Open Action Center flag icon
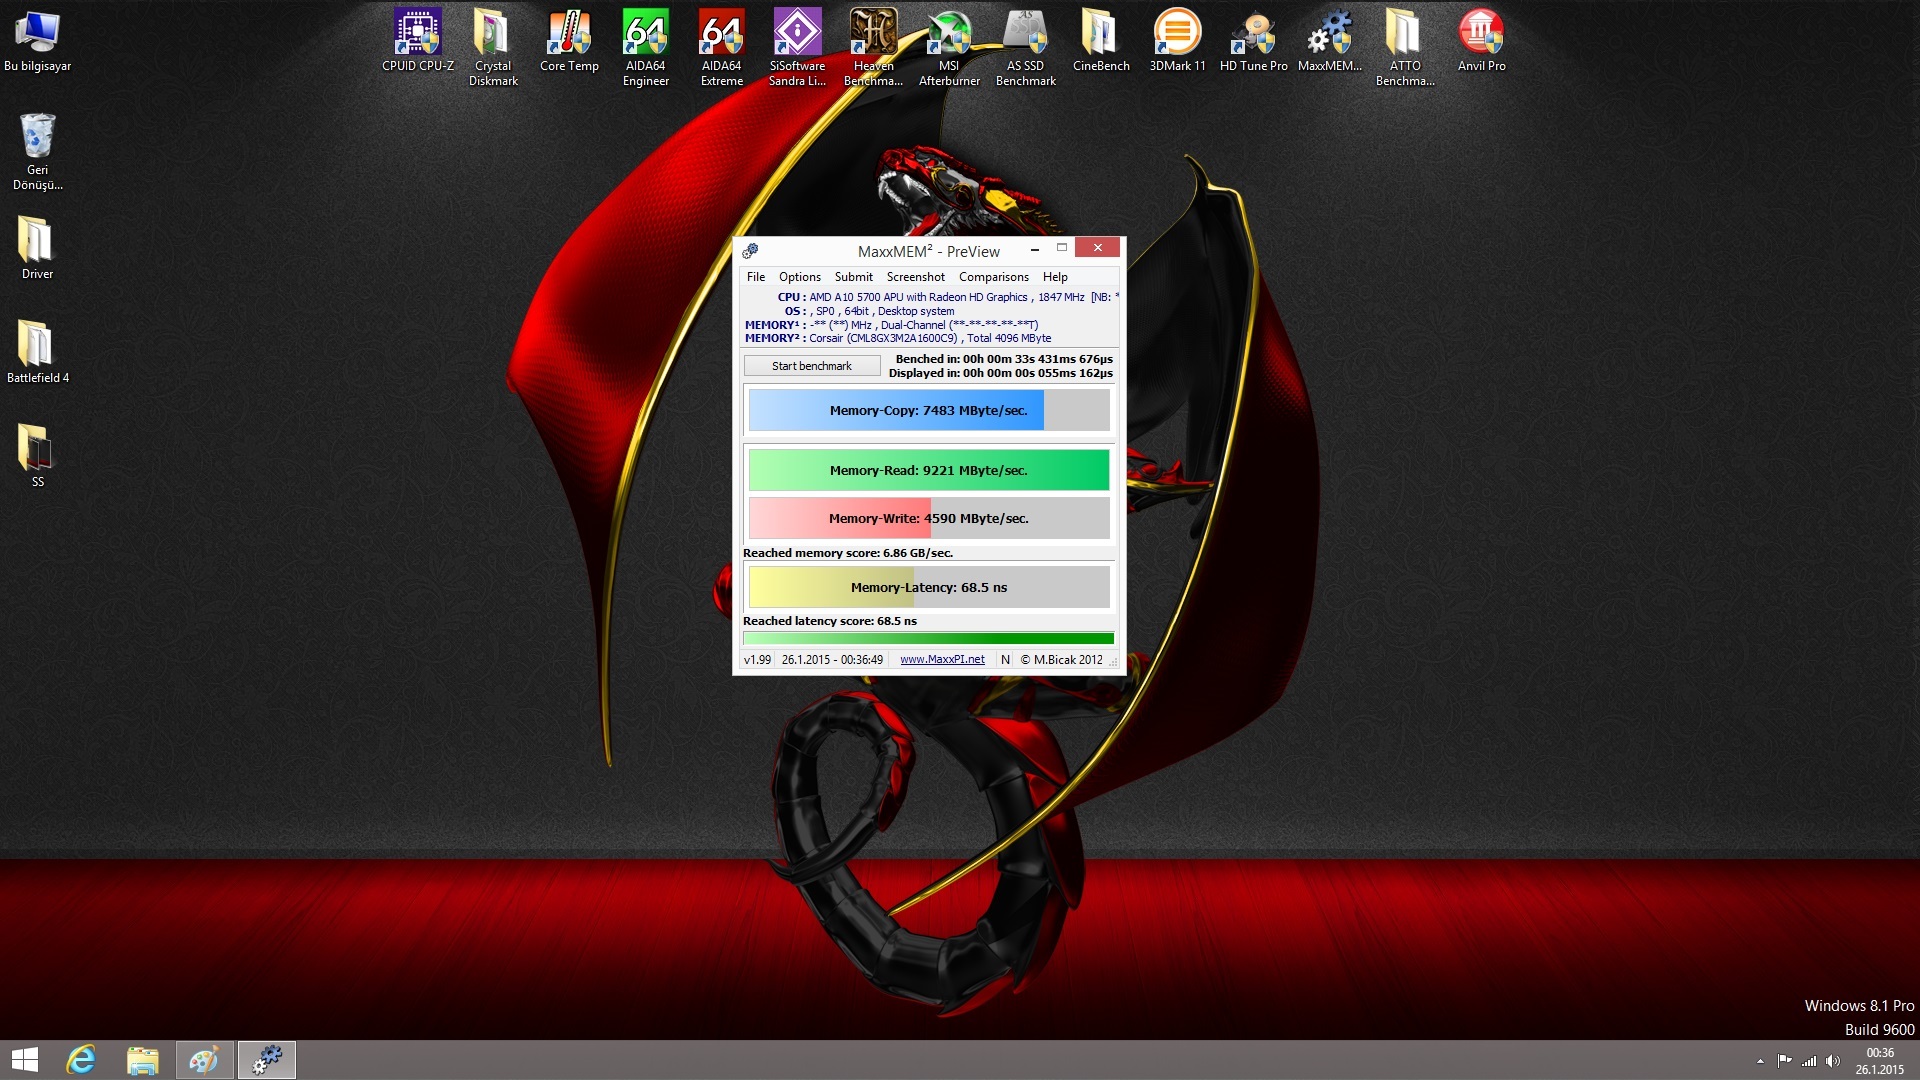 (x=1784, y=1061)
